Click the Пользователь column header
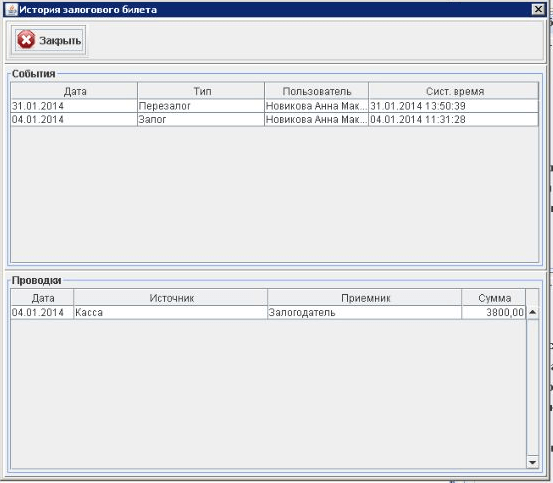 point(316,91)
